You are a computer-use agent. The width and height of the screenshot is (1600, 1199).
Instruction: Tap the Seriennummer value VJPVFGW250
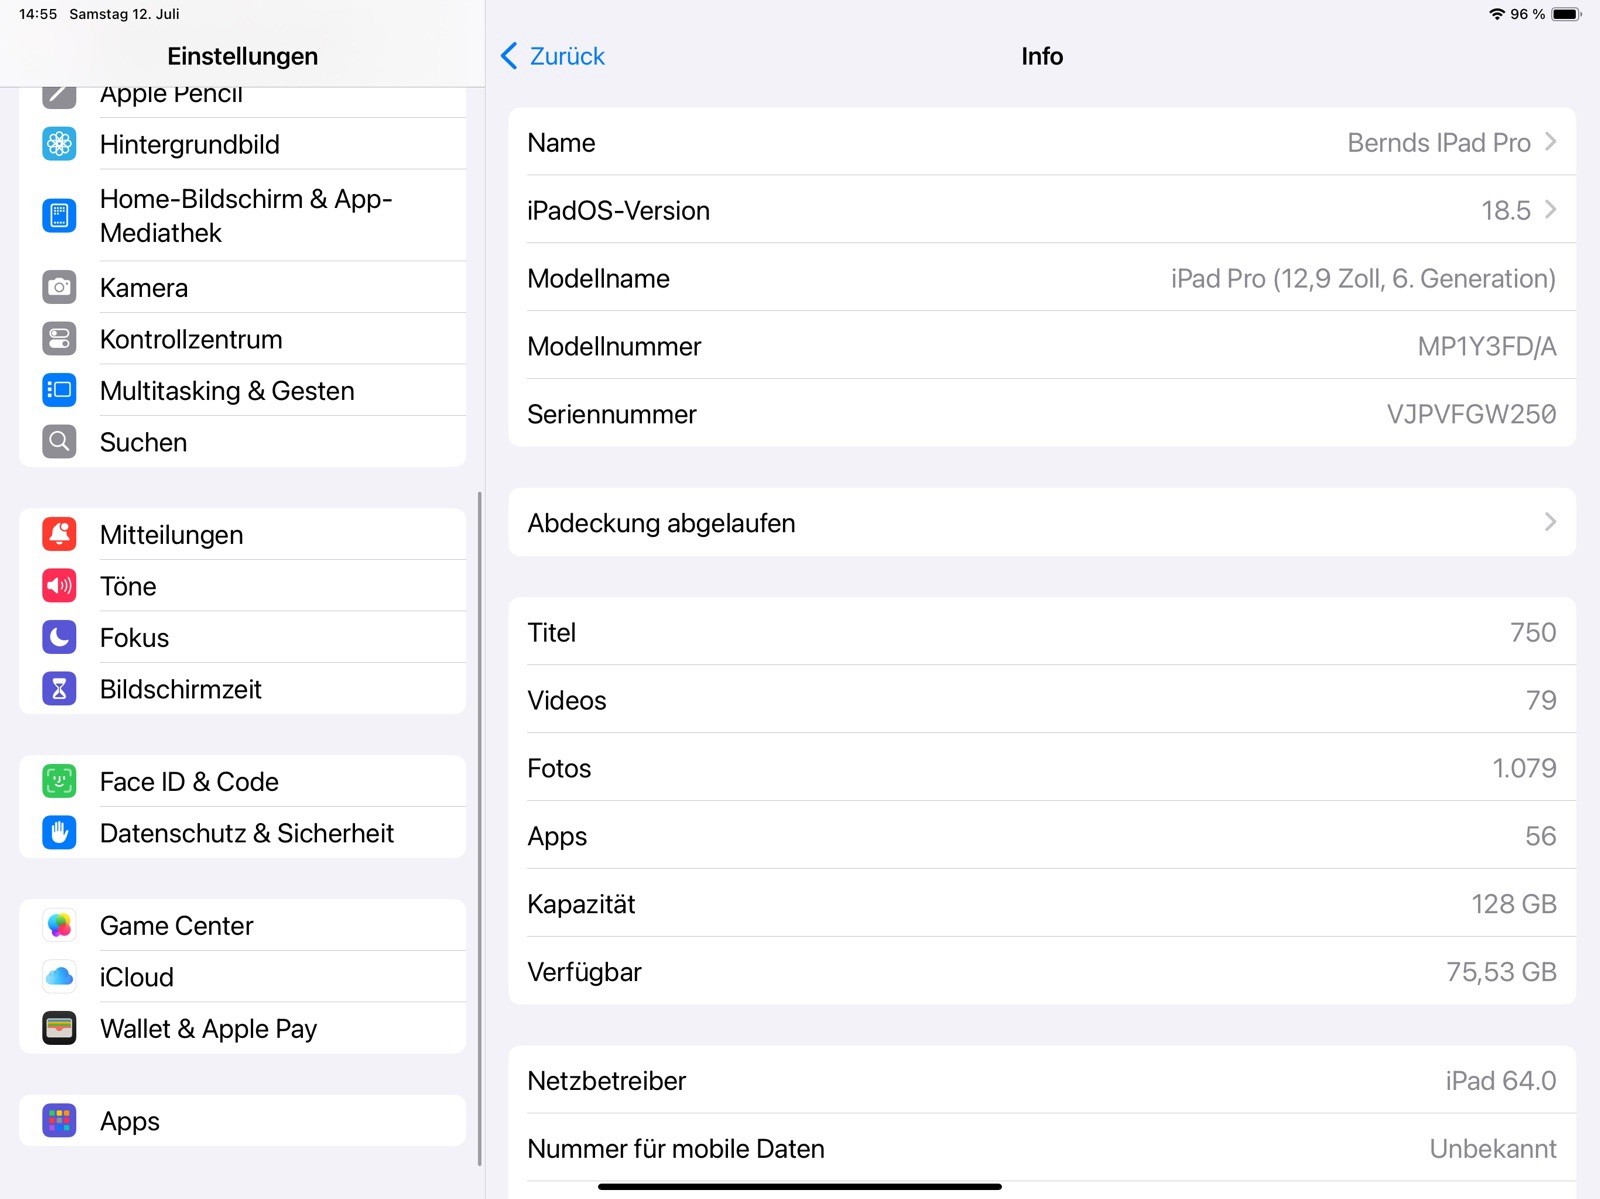(x=1471, y=415)
